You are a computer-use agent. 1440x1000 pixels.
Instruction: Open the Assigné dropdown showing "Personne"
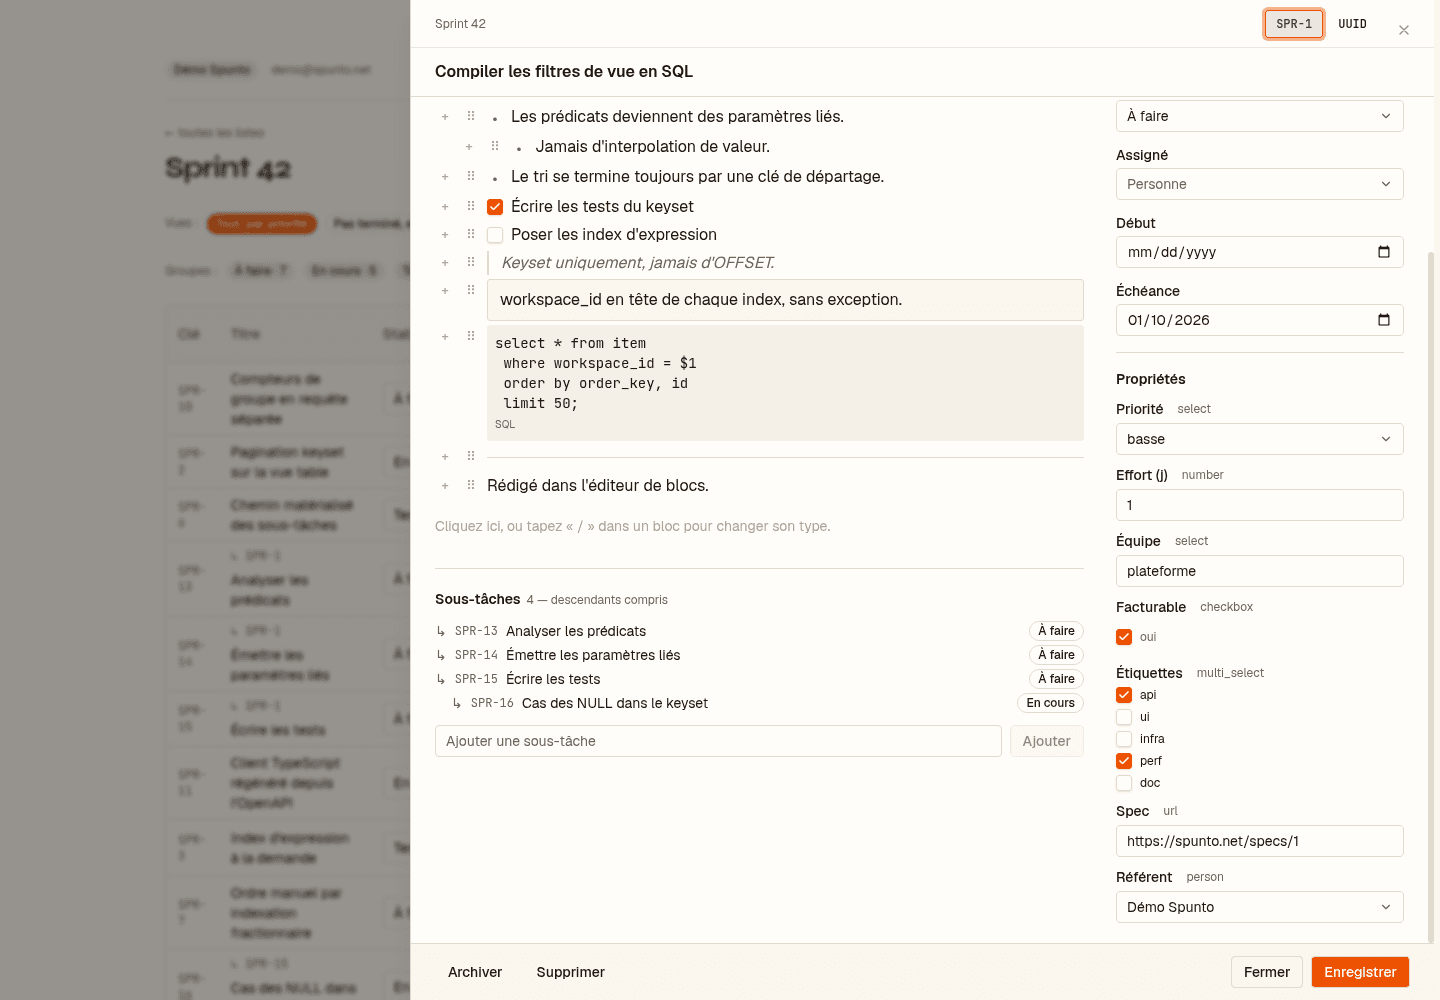click(1260, 184)
